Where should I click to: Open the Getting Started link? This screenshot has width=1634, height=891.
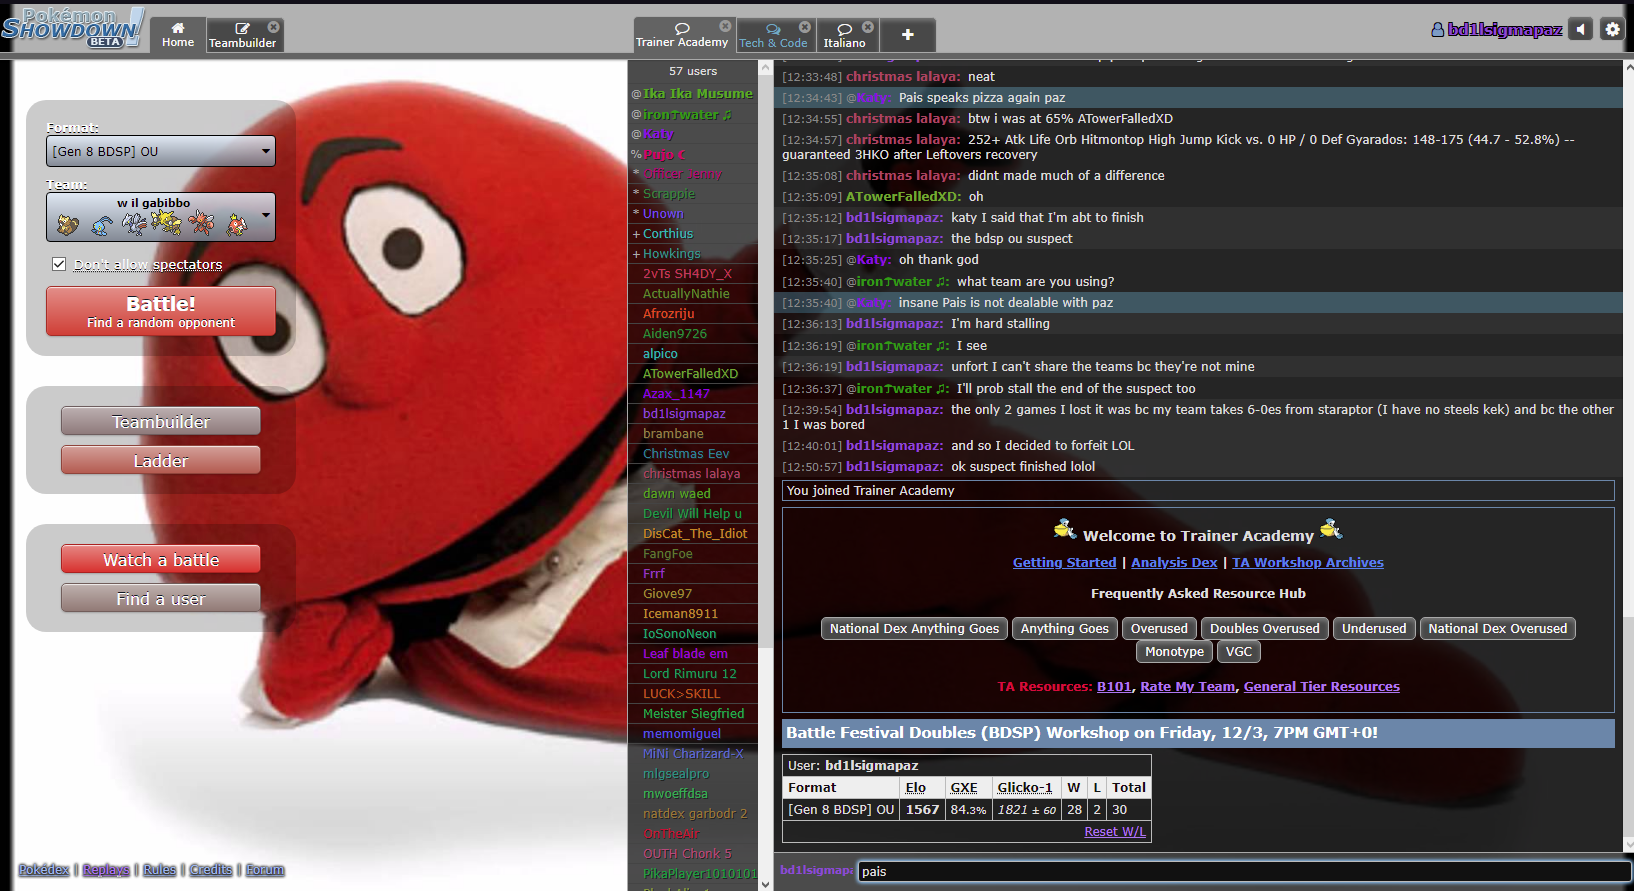[x=1064, y=563]
